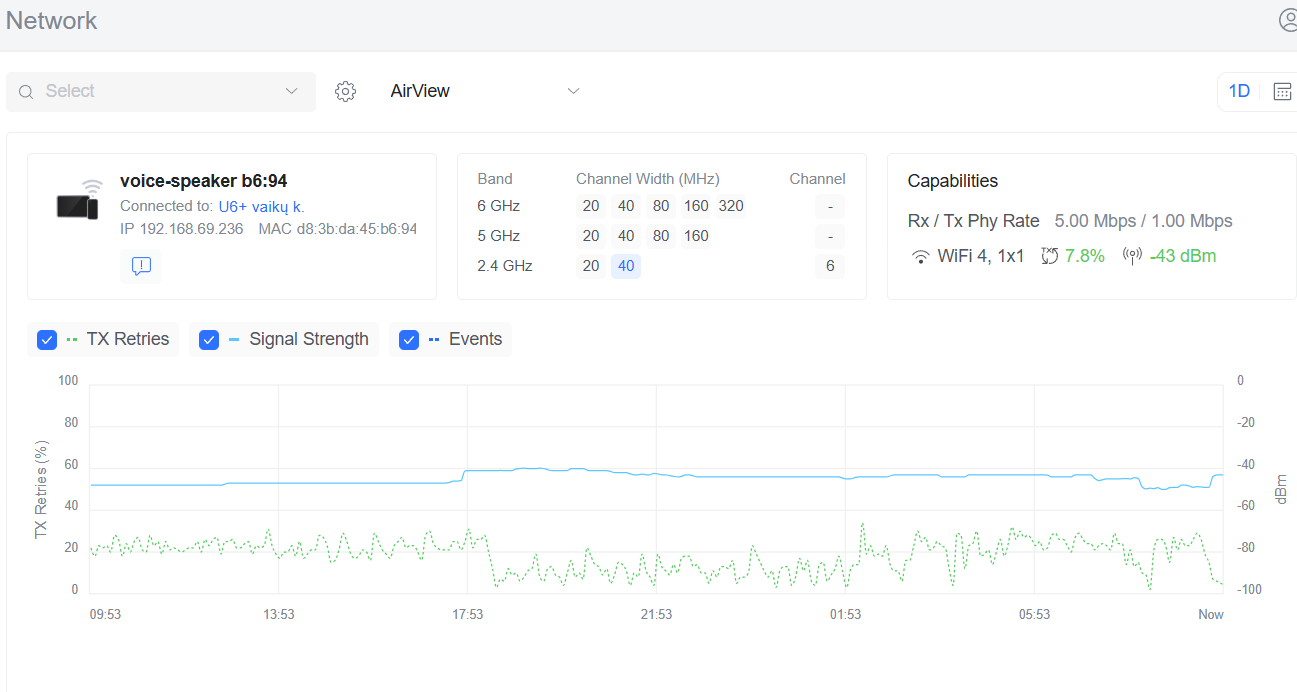This screenshot has height=692, width=1297.
Task: Click the dBm axis title
Action: [x=1280, y=489]
